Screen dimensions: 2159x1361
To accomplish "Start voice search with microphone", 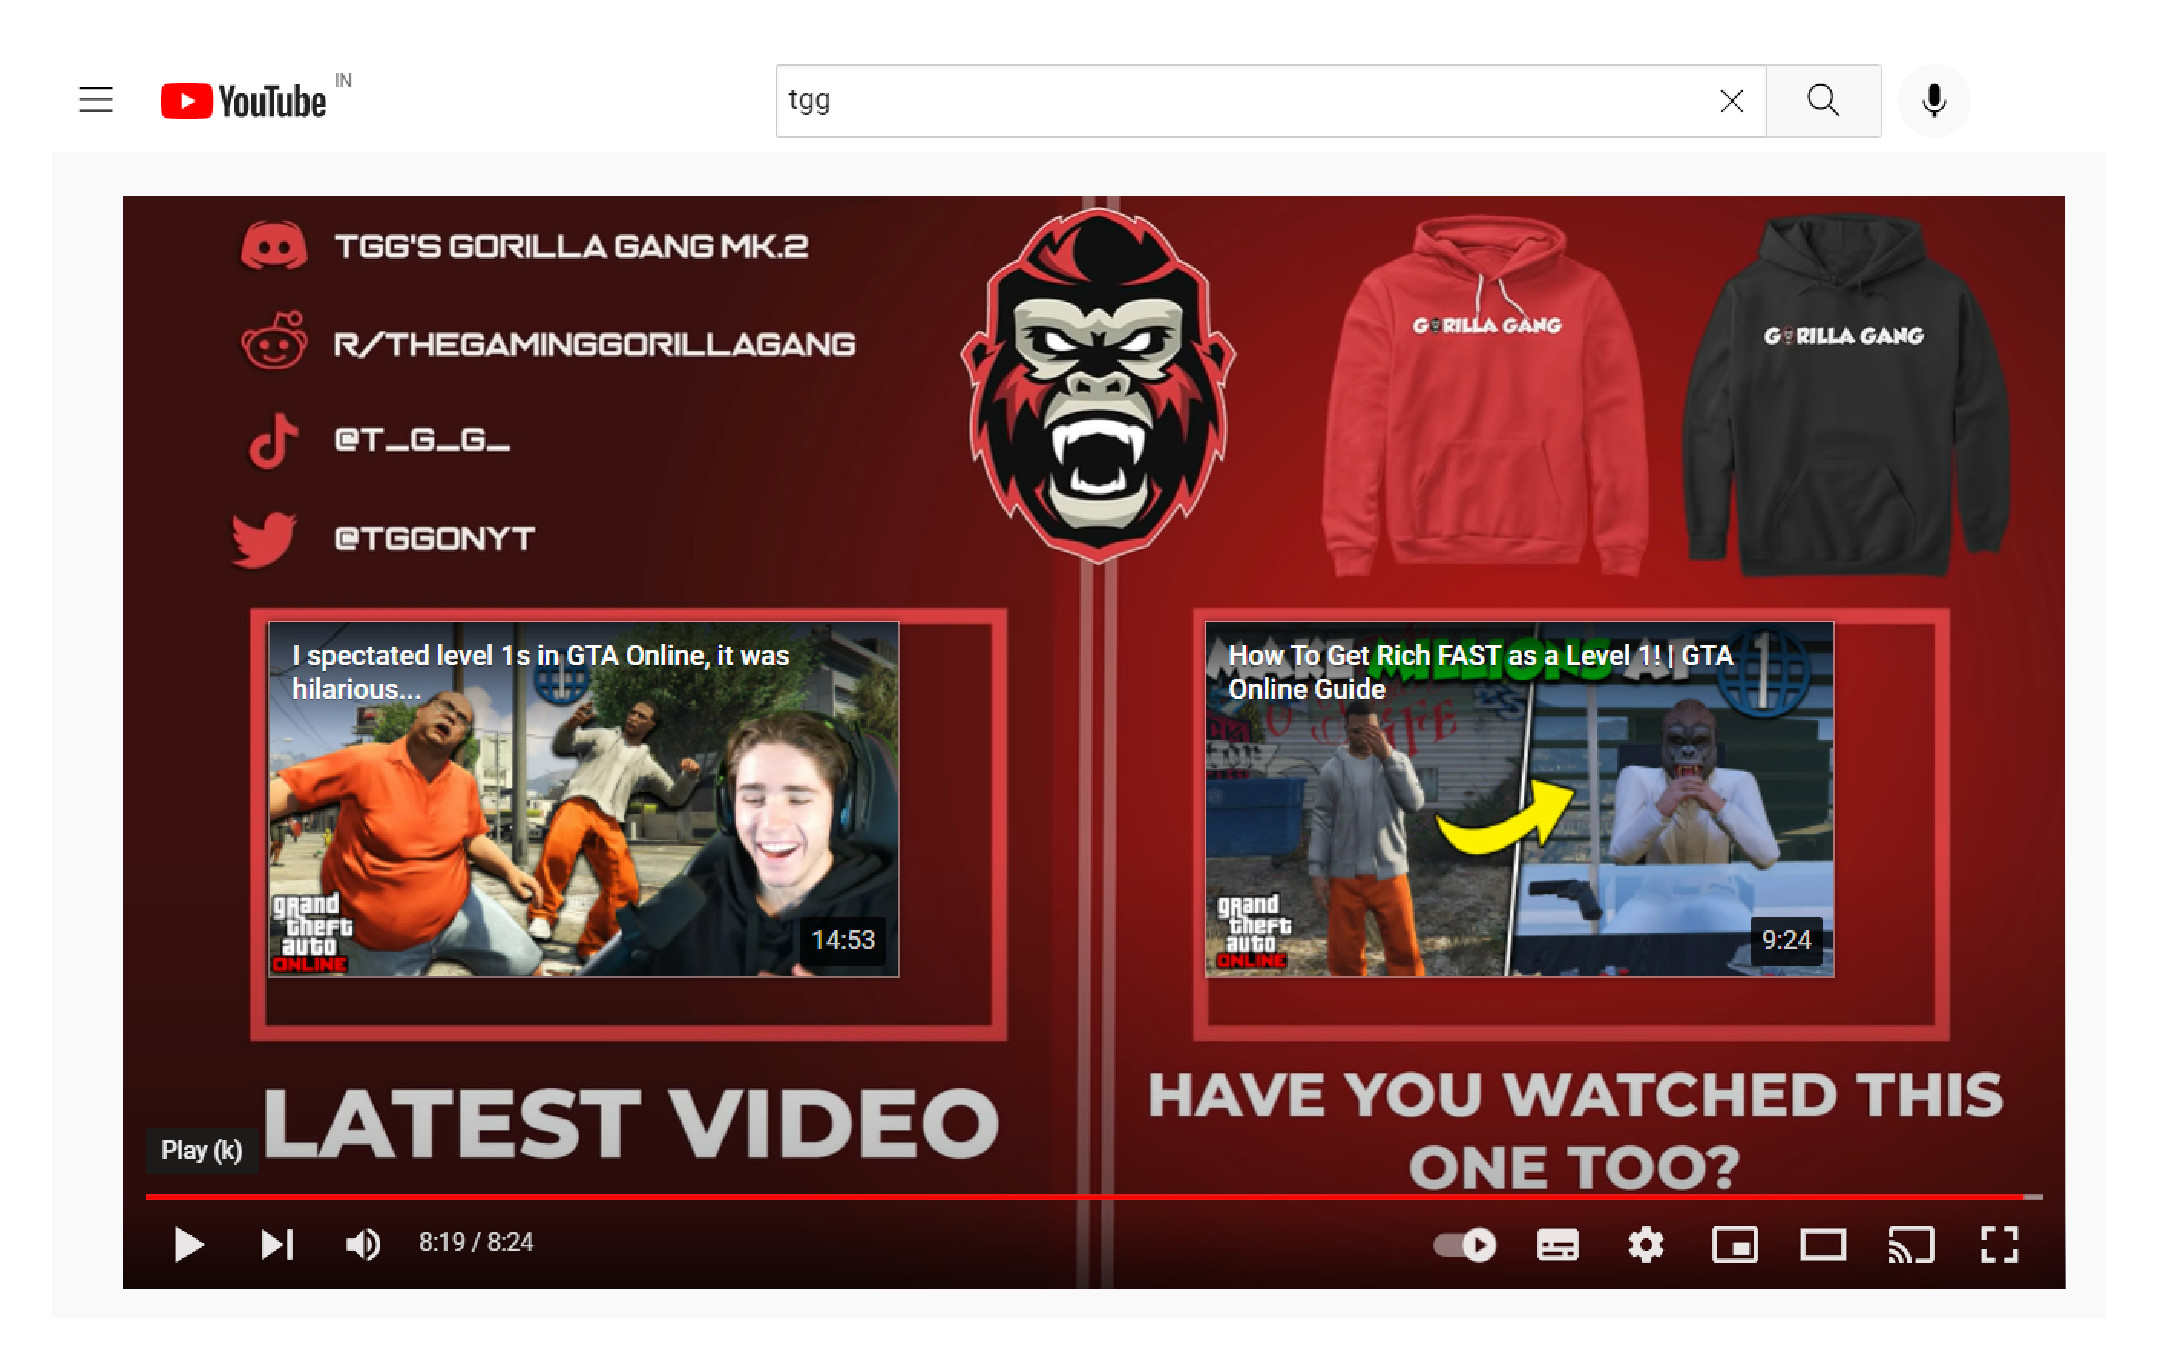I will pyautogui.click(x=1934, y=100).
